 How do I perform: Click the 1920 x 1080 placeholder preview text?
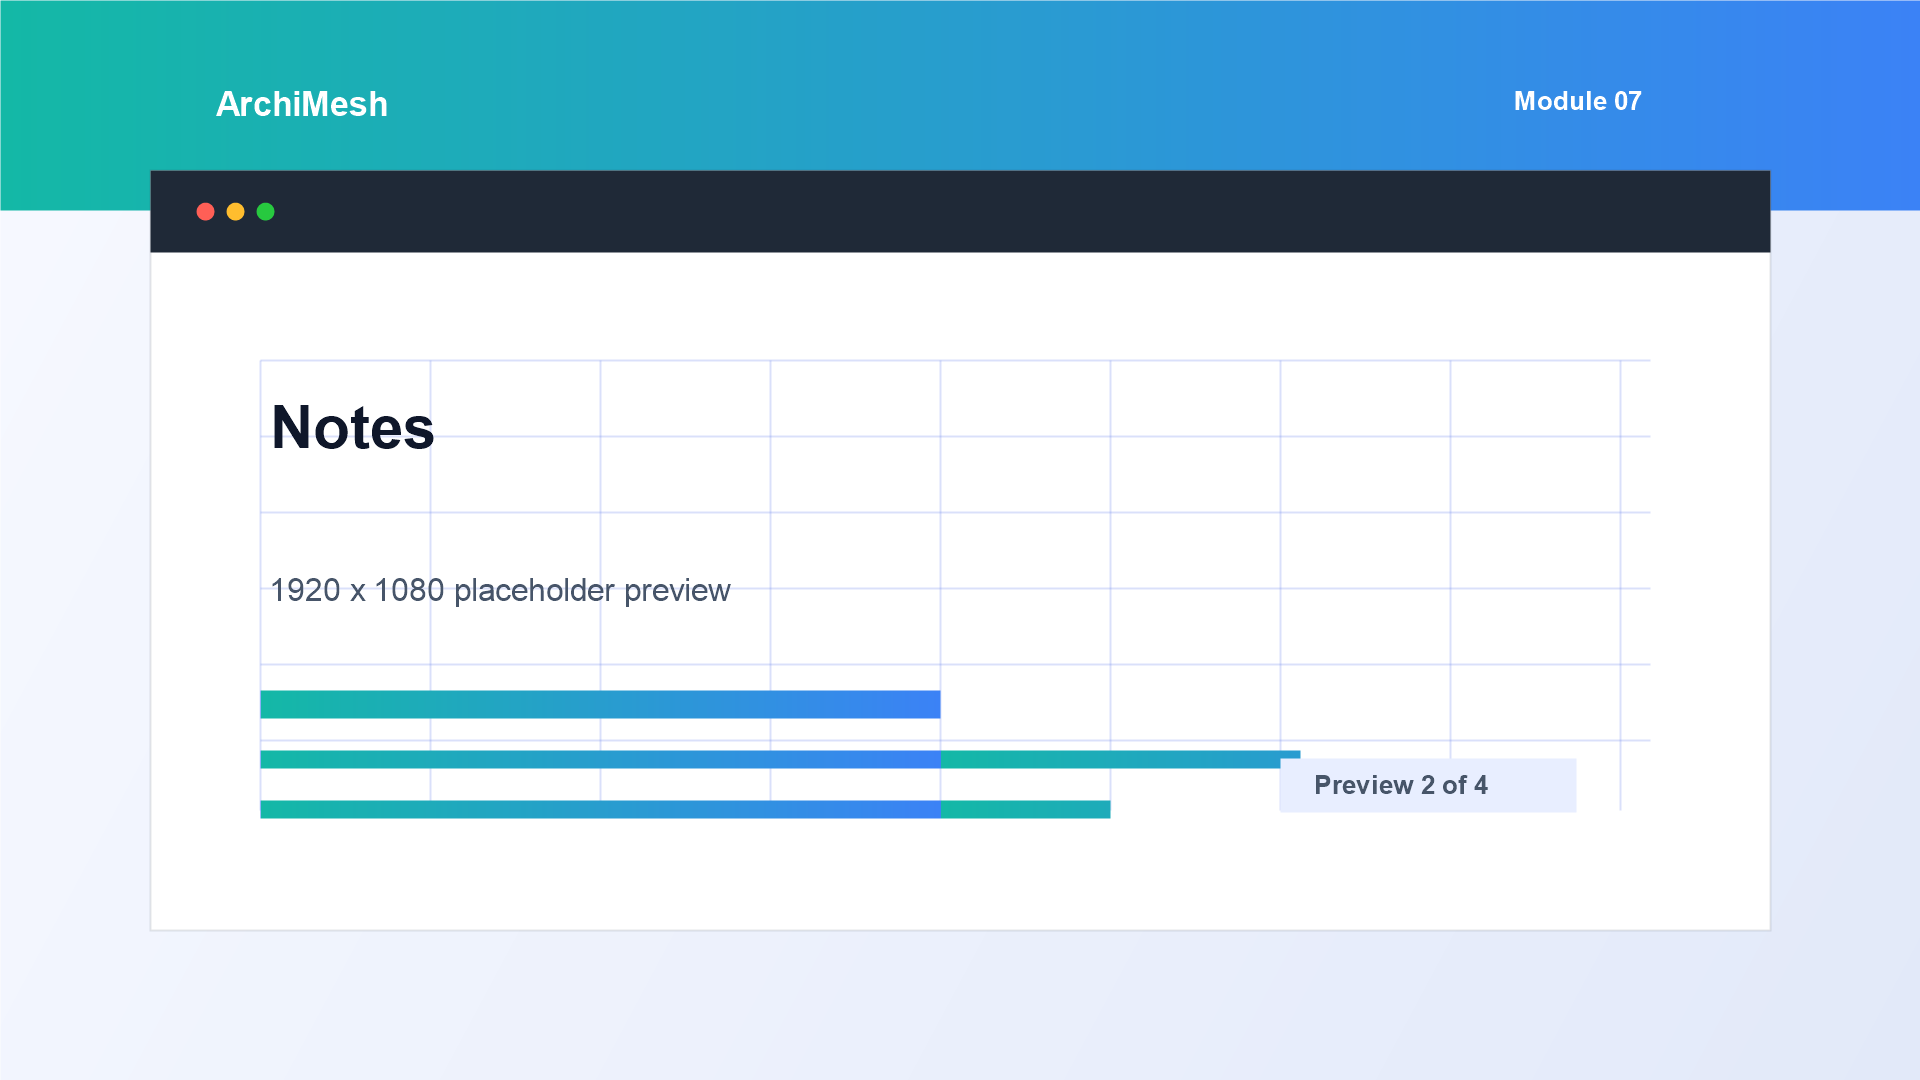pos(500,590)
